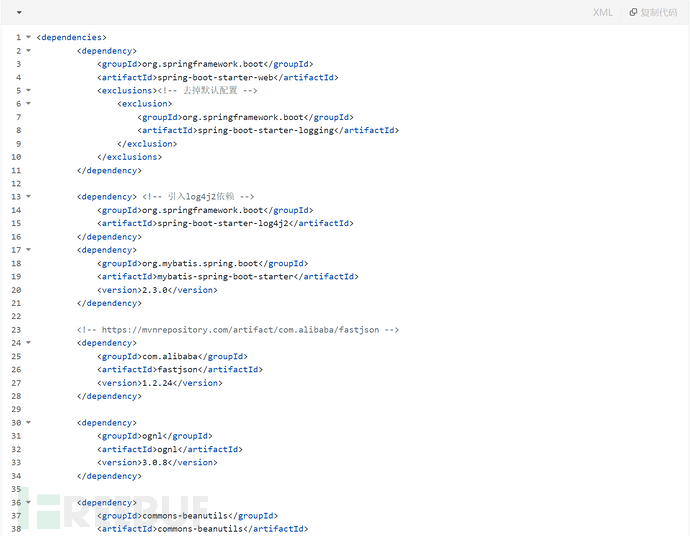Viewport: 690px width, 536px height.
Task: Fold the dependencies root tag at line 1
Action: pos(28,37)
